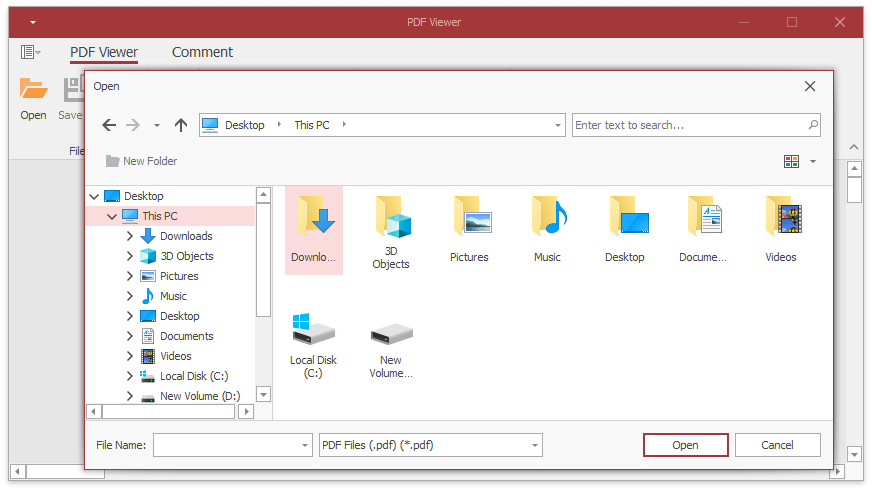The width and height of the screenshot is (872, 491).
Task: Click the tree scrollbar up arrow
Action: 264,195
